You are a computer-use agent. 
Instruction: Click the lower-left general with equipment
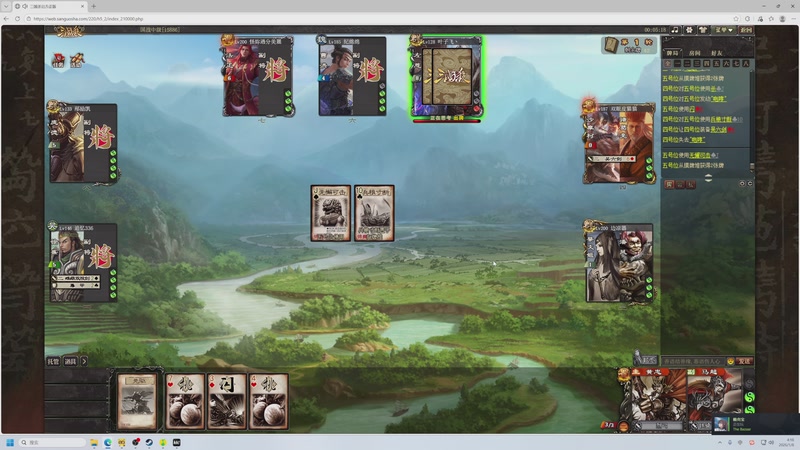point(83,263)
